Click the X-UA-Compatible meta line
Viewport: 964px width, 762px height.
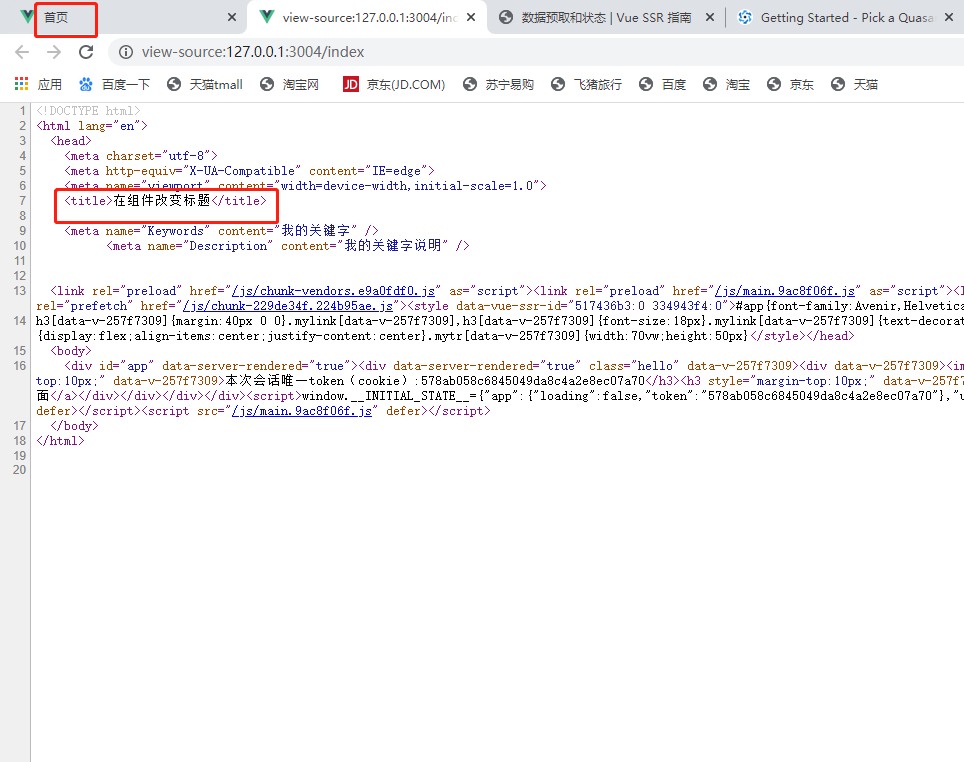(250, 170)
